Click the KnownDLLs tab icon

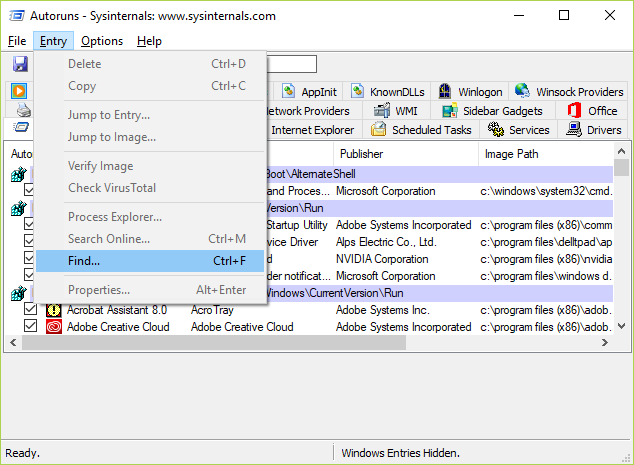pos(357,91)
